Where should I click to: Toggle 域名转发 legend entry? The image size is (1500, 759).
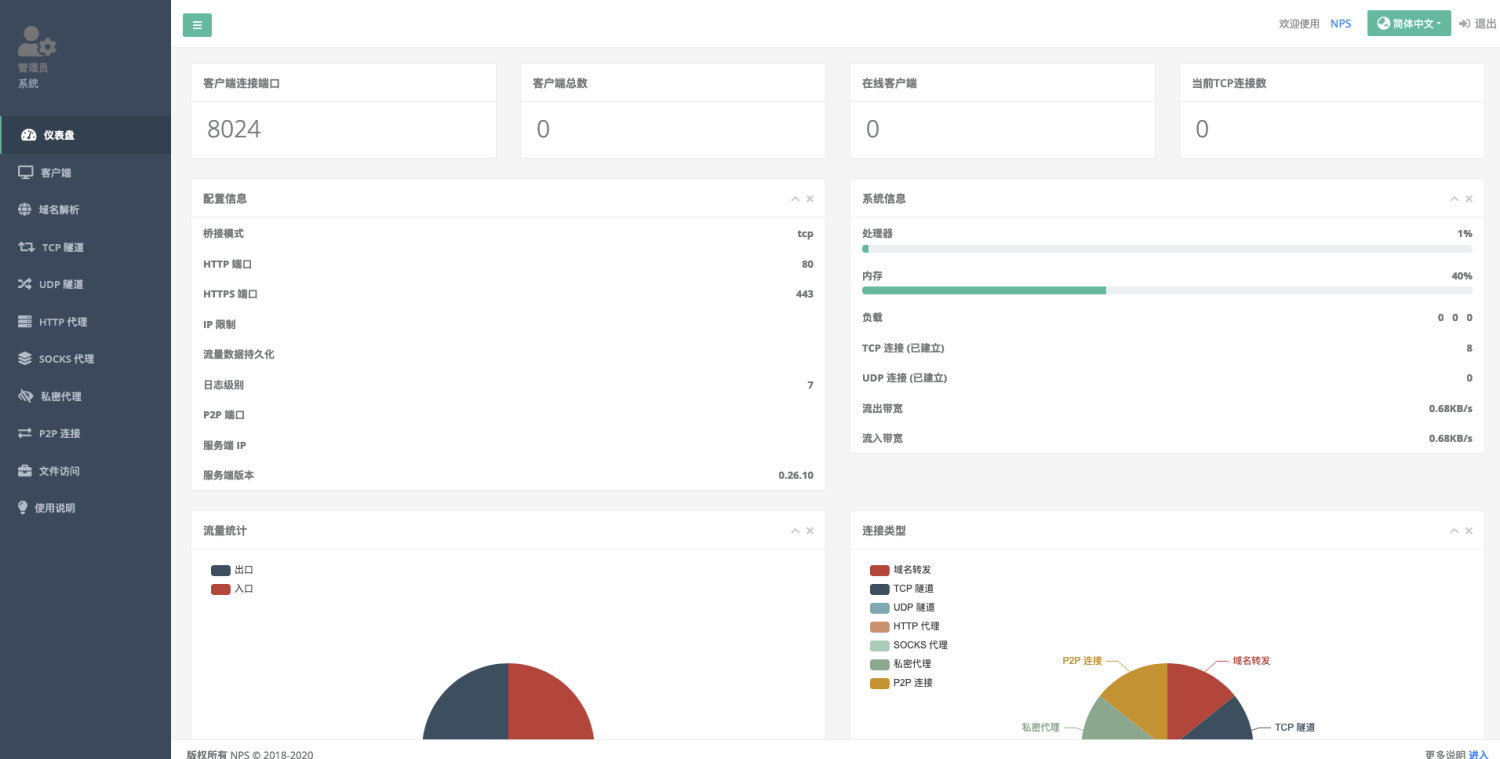(900, 570)
